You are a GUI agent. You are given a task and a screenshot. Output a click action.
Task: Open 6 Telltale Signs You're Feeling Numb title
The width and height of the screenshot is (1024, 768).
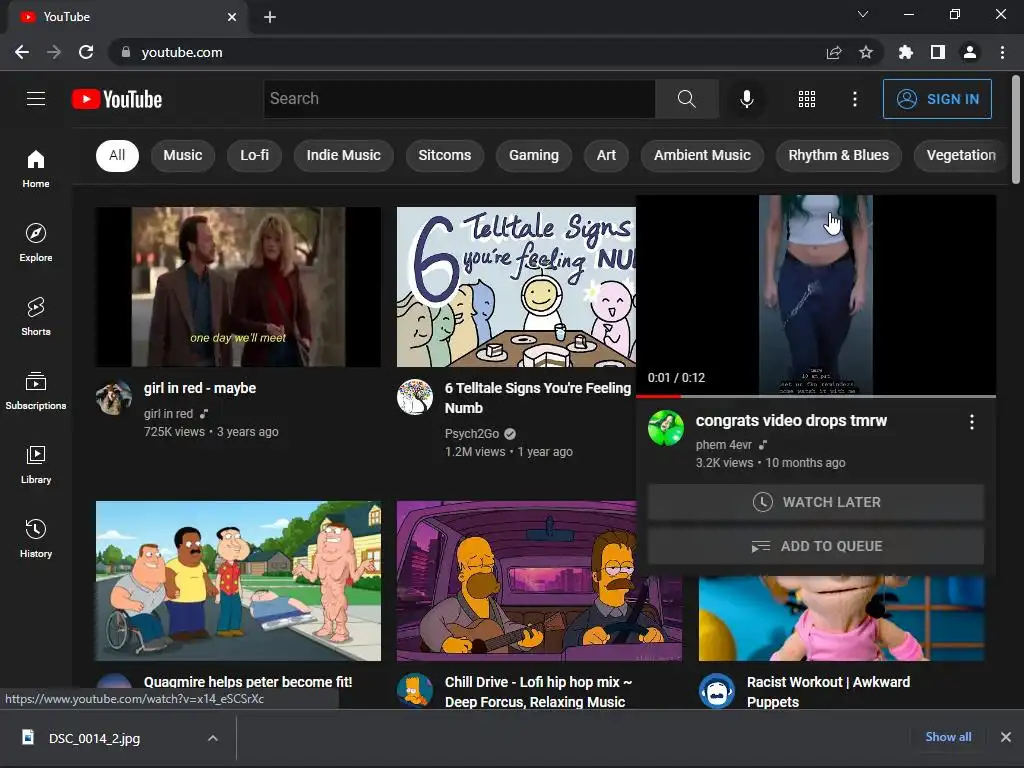point(538,398)
